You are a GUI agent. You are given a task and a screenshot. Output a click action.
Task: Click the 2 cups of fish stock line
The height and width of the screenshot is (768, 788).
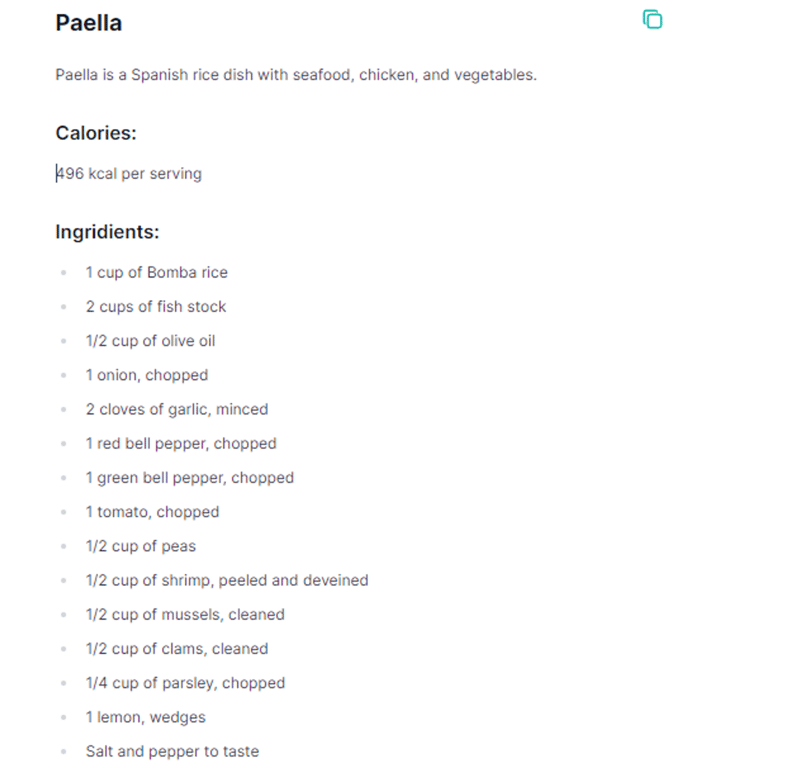pyautogui.click(x=156, y=307)
